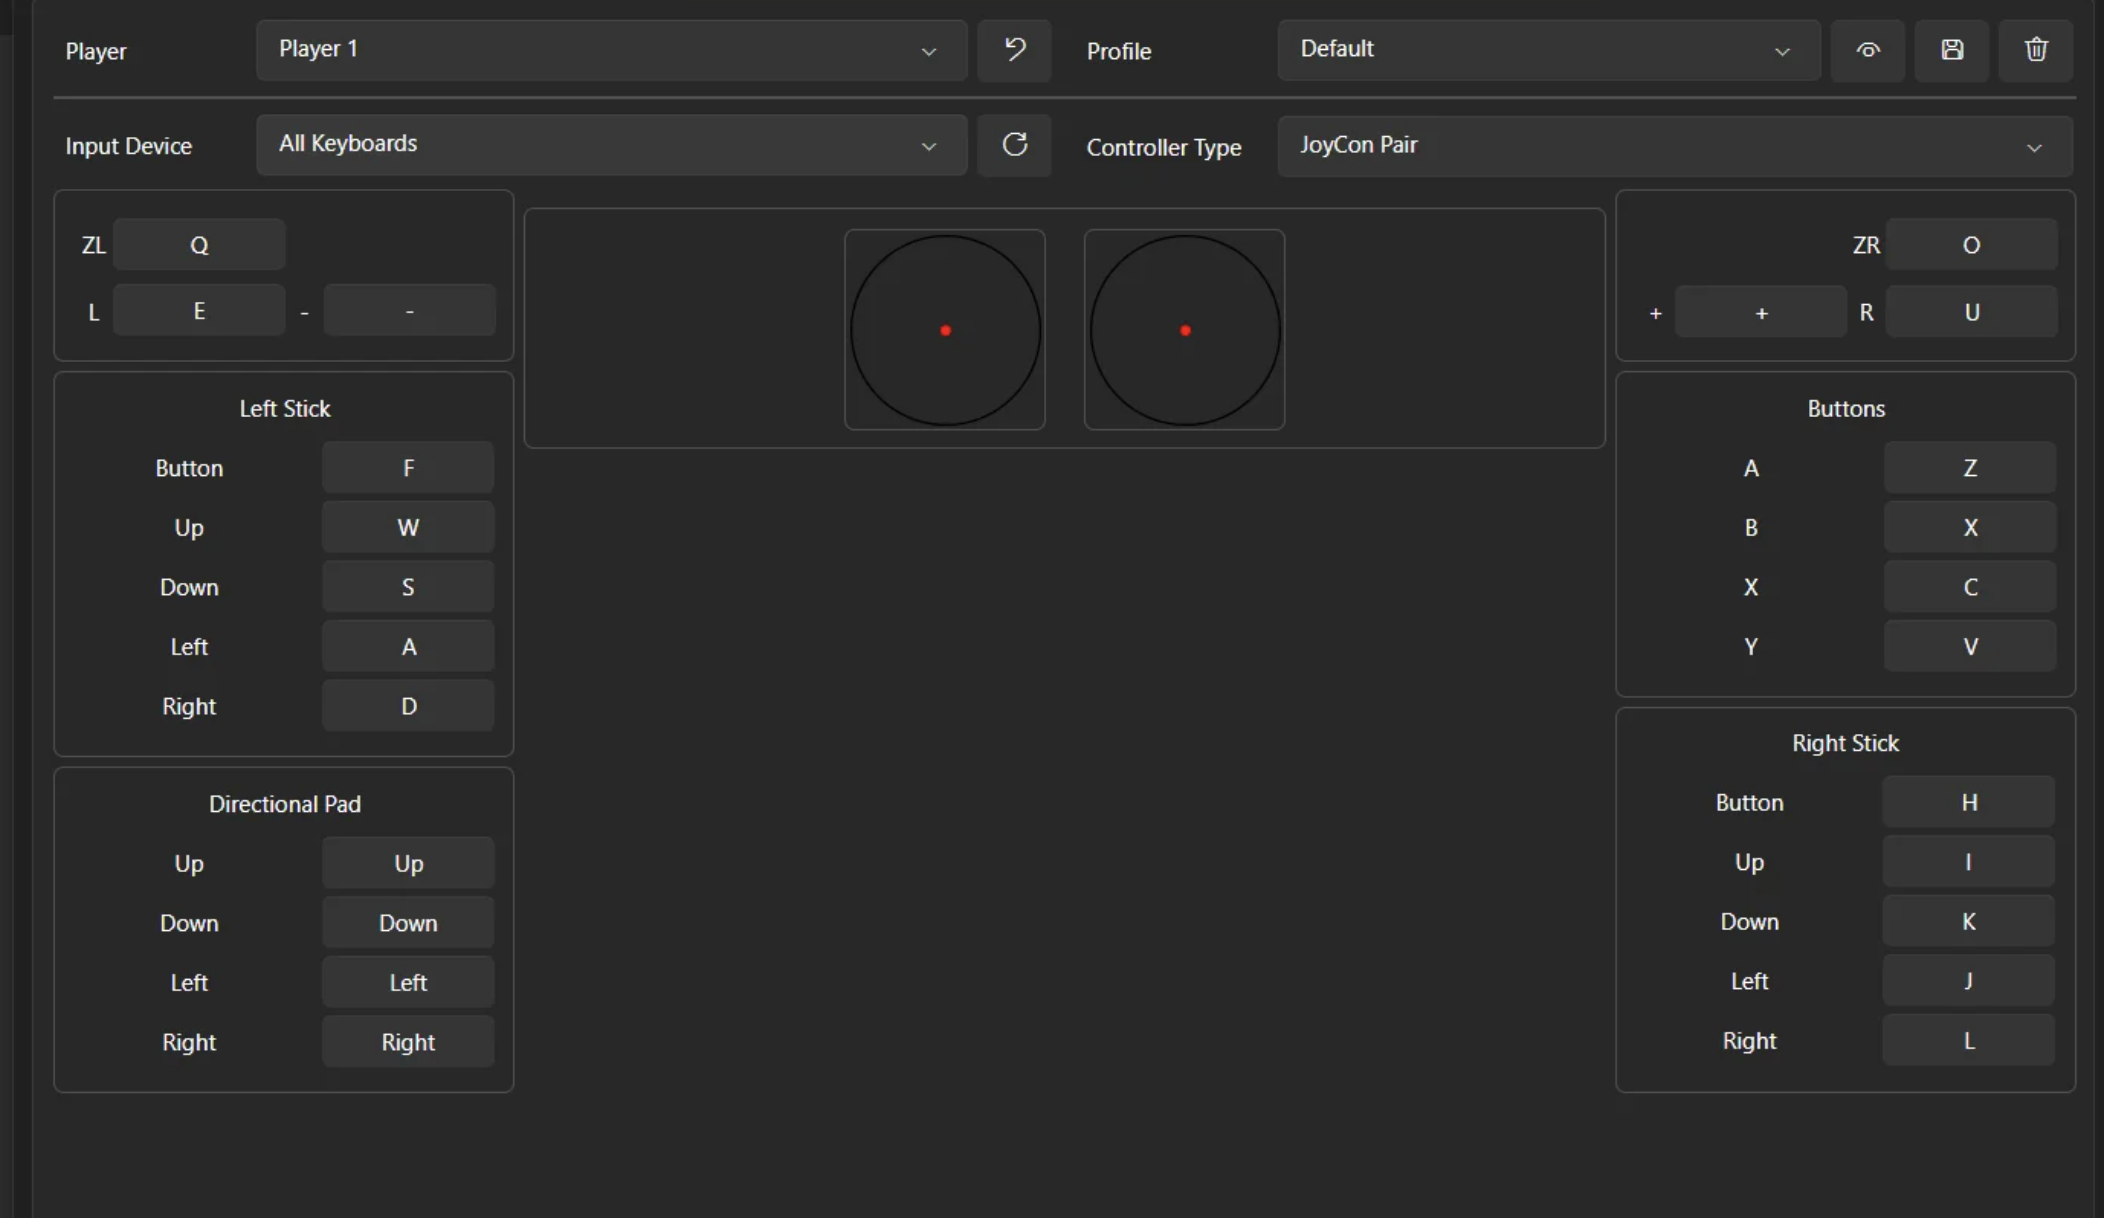Viewport: 2104px width, 1218px height.
Task: Change Right Stick Button binding H
Action: click(x=1968, y=802)
